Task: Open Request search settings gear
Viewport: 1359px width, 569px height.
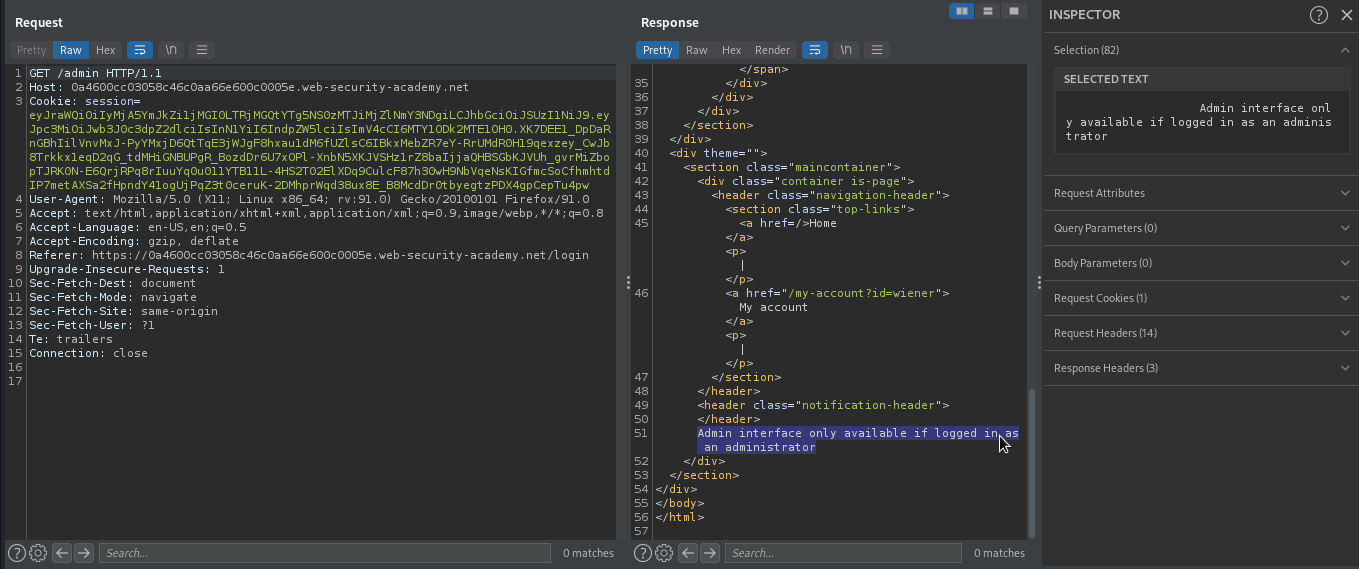Action: coord(38,553)
